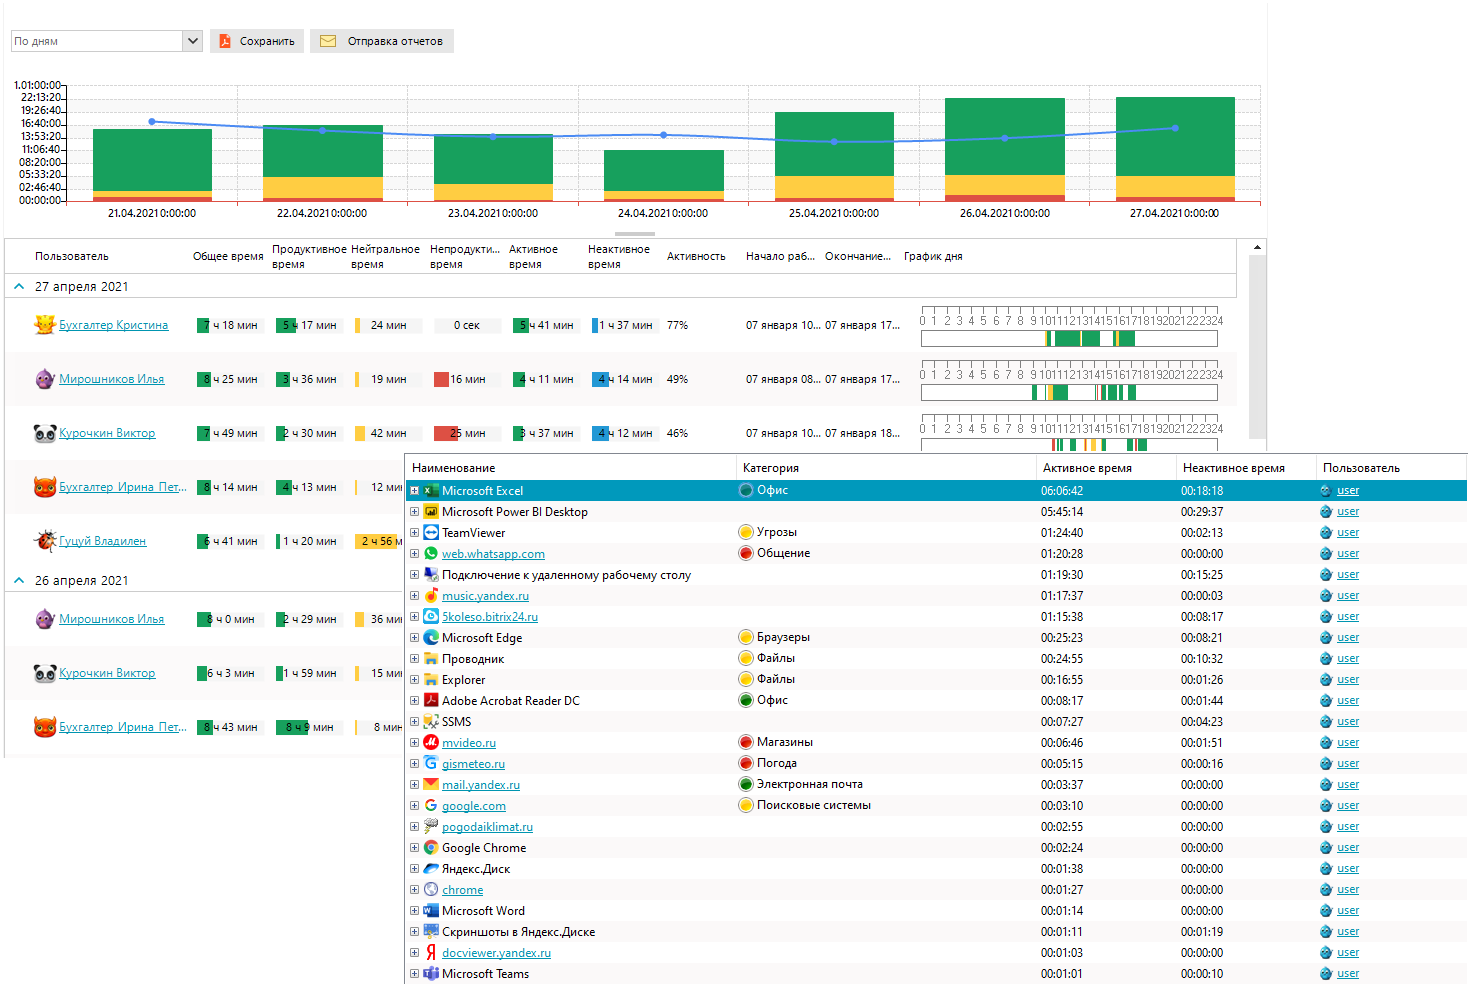Viewport: 1472px width, 988px height.
Task: Expand the Microsoft Word row
Action: click(414, 911)
